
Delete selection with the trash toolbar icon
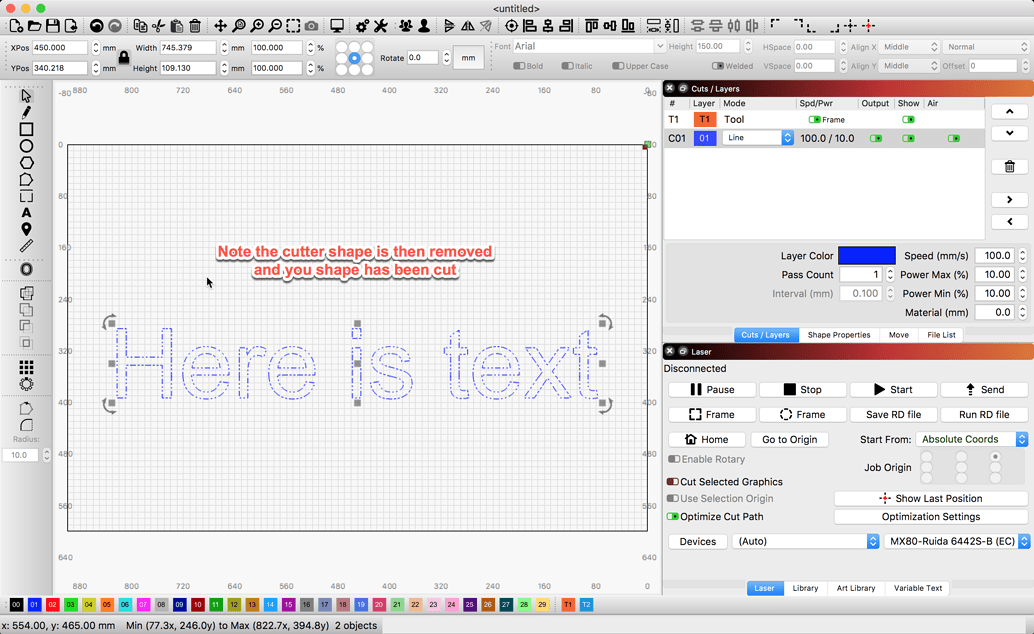tap(195, 26)
